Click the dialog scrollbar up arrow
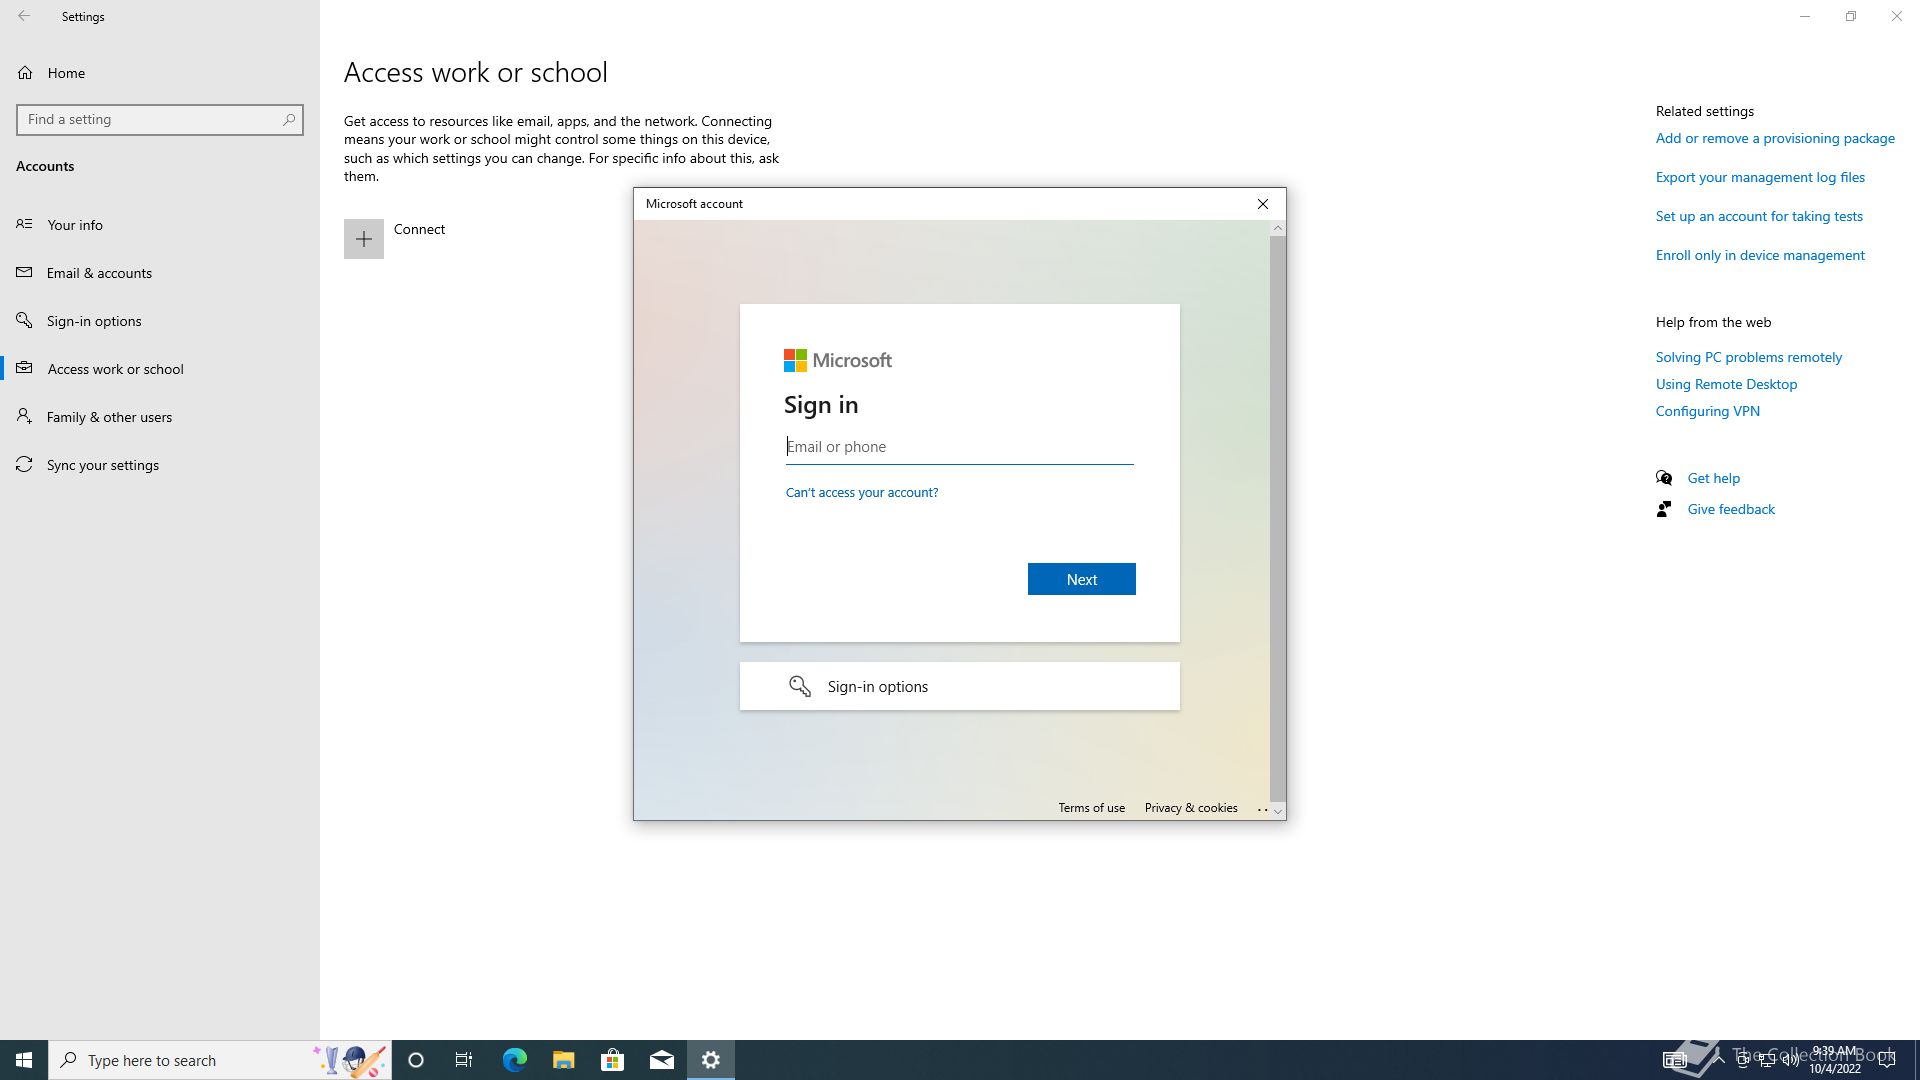Screen dimensions: 1920x1080 pyautogui.click(x=1277, y=228)
